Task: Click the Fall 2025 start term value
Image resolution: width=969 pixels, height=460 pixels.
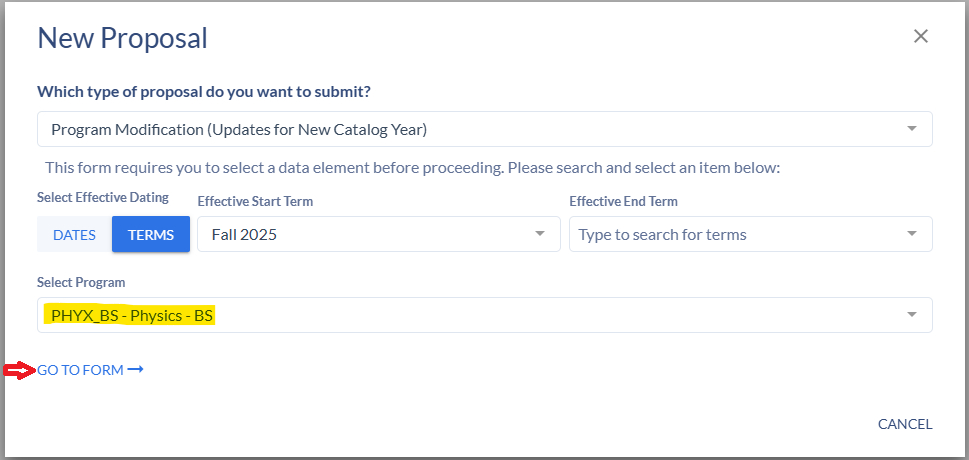Action: click(x=244, y=235)
